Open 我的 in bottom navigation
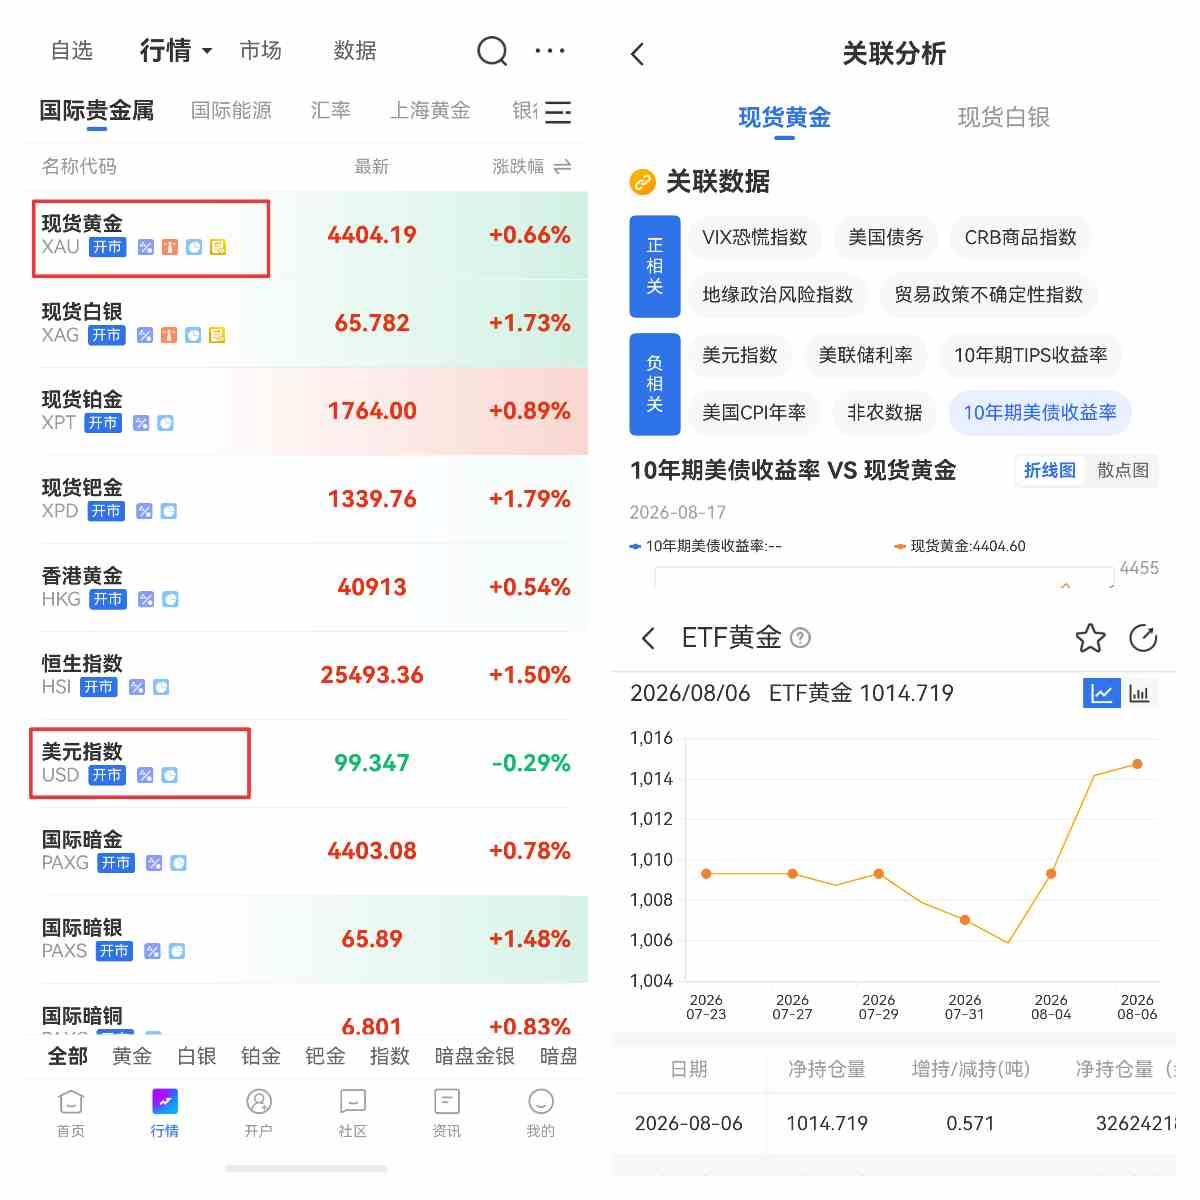The image size is (1200, 1200). 541,1113
